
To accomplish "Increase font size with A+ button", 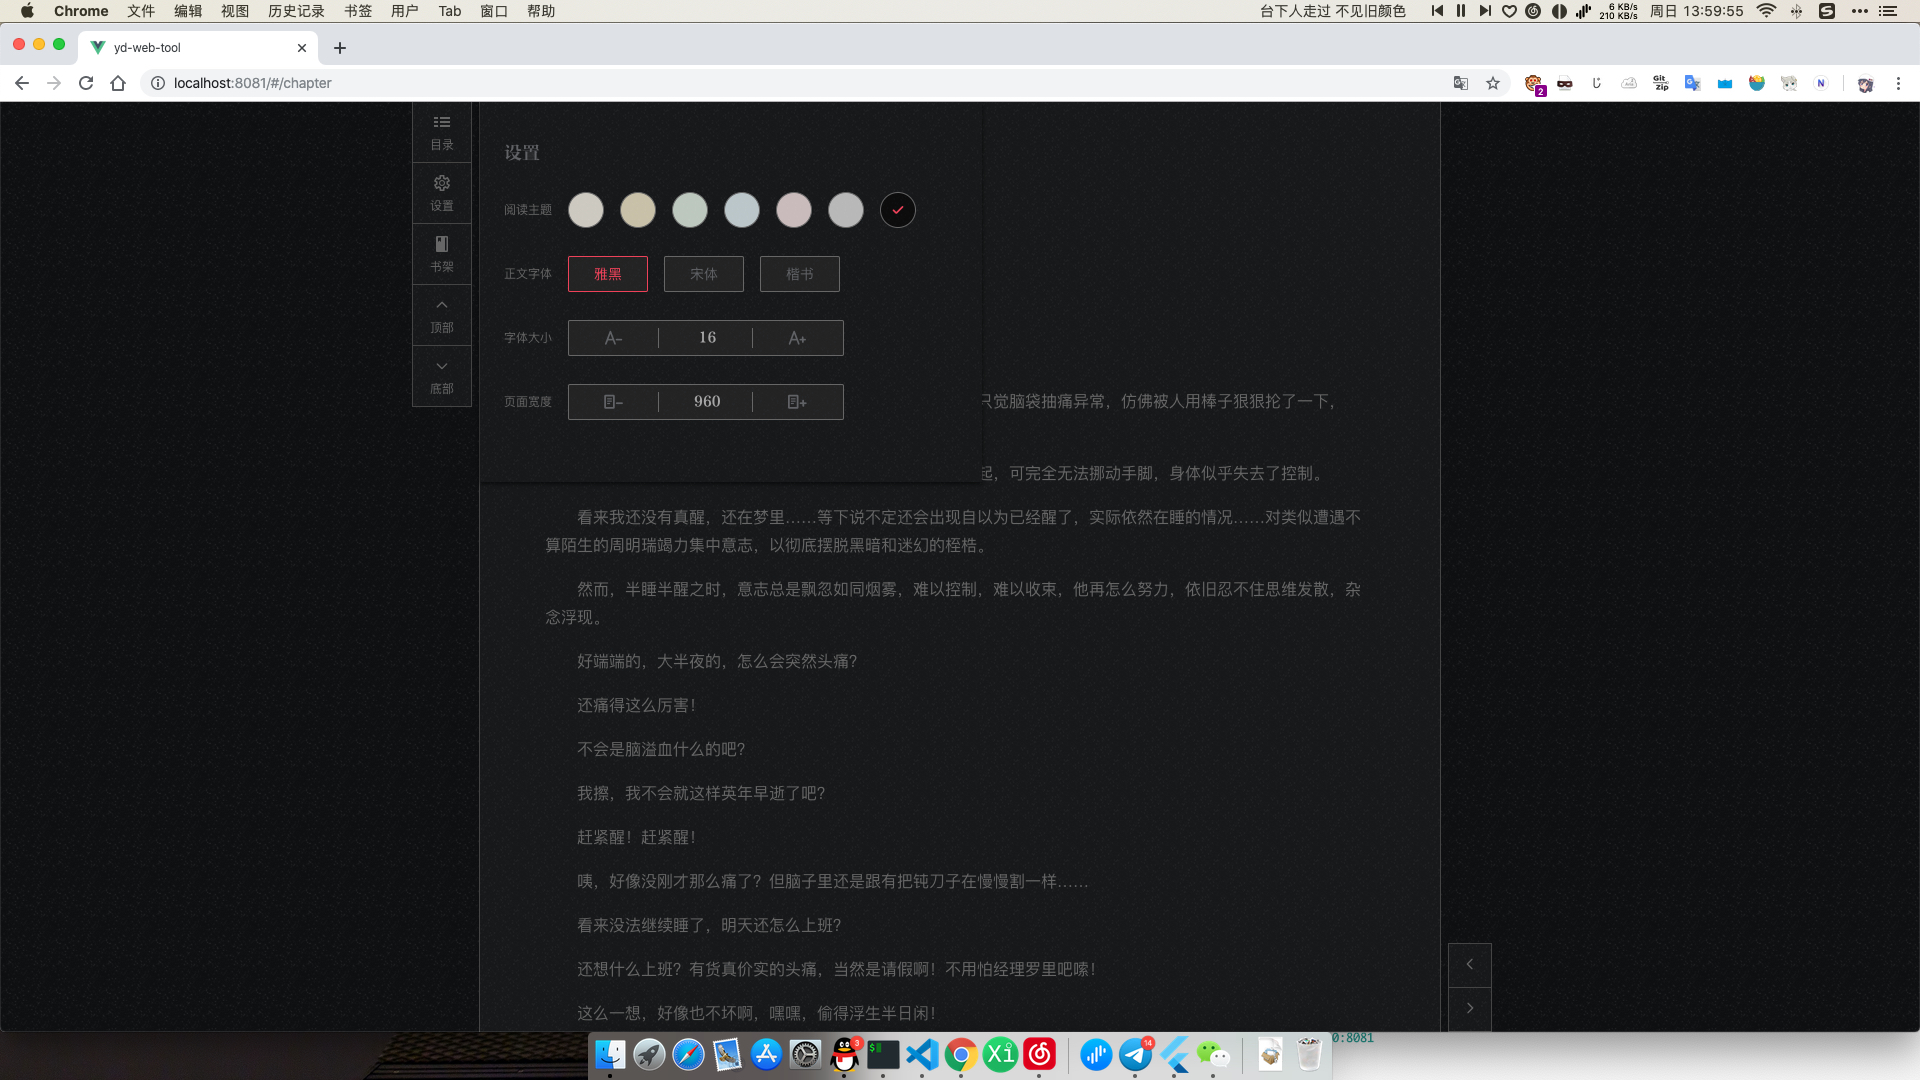I will pos(797,338).
